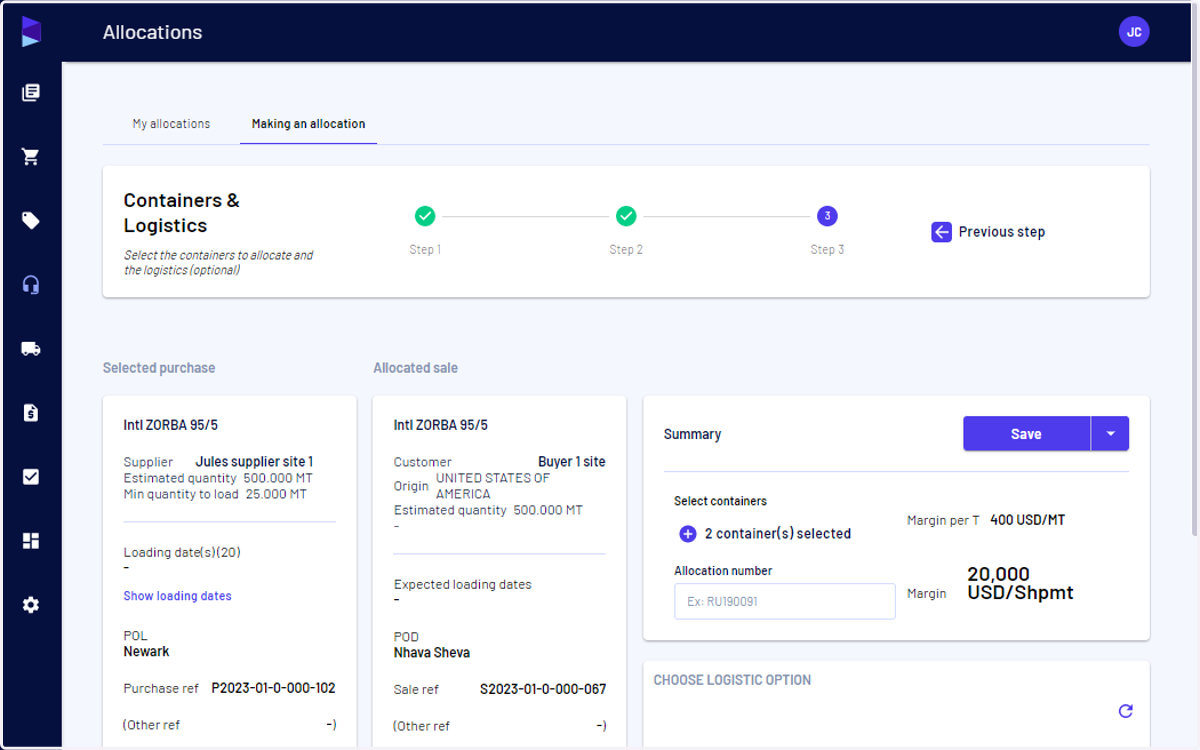Click the 2 container(s) selected label
The width and height of the screenshot is (1200, 750).
pos(778,534)
